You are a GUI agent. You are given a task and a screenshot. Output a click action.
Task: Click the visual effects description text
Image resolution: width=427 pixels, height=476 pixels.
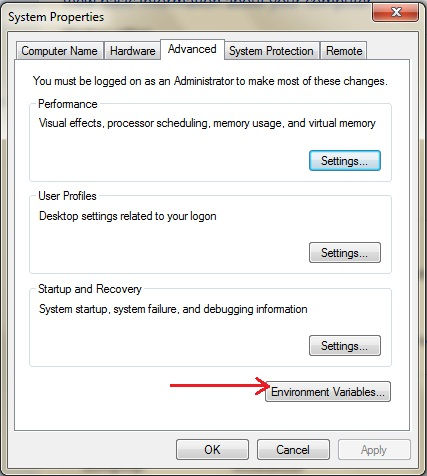tap(207, 123)
